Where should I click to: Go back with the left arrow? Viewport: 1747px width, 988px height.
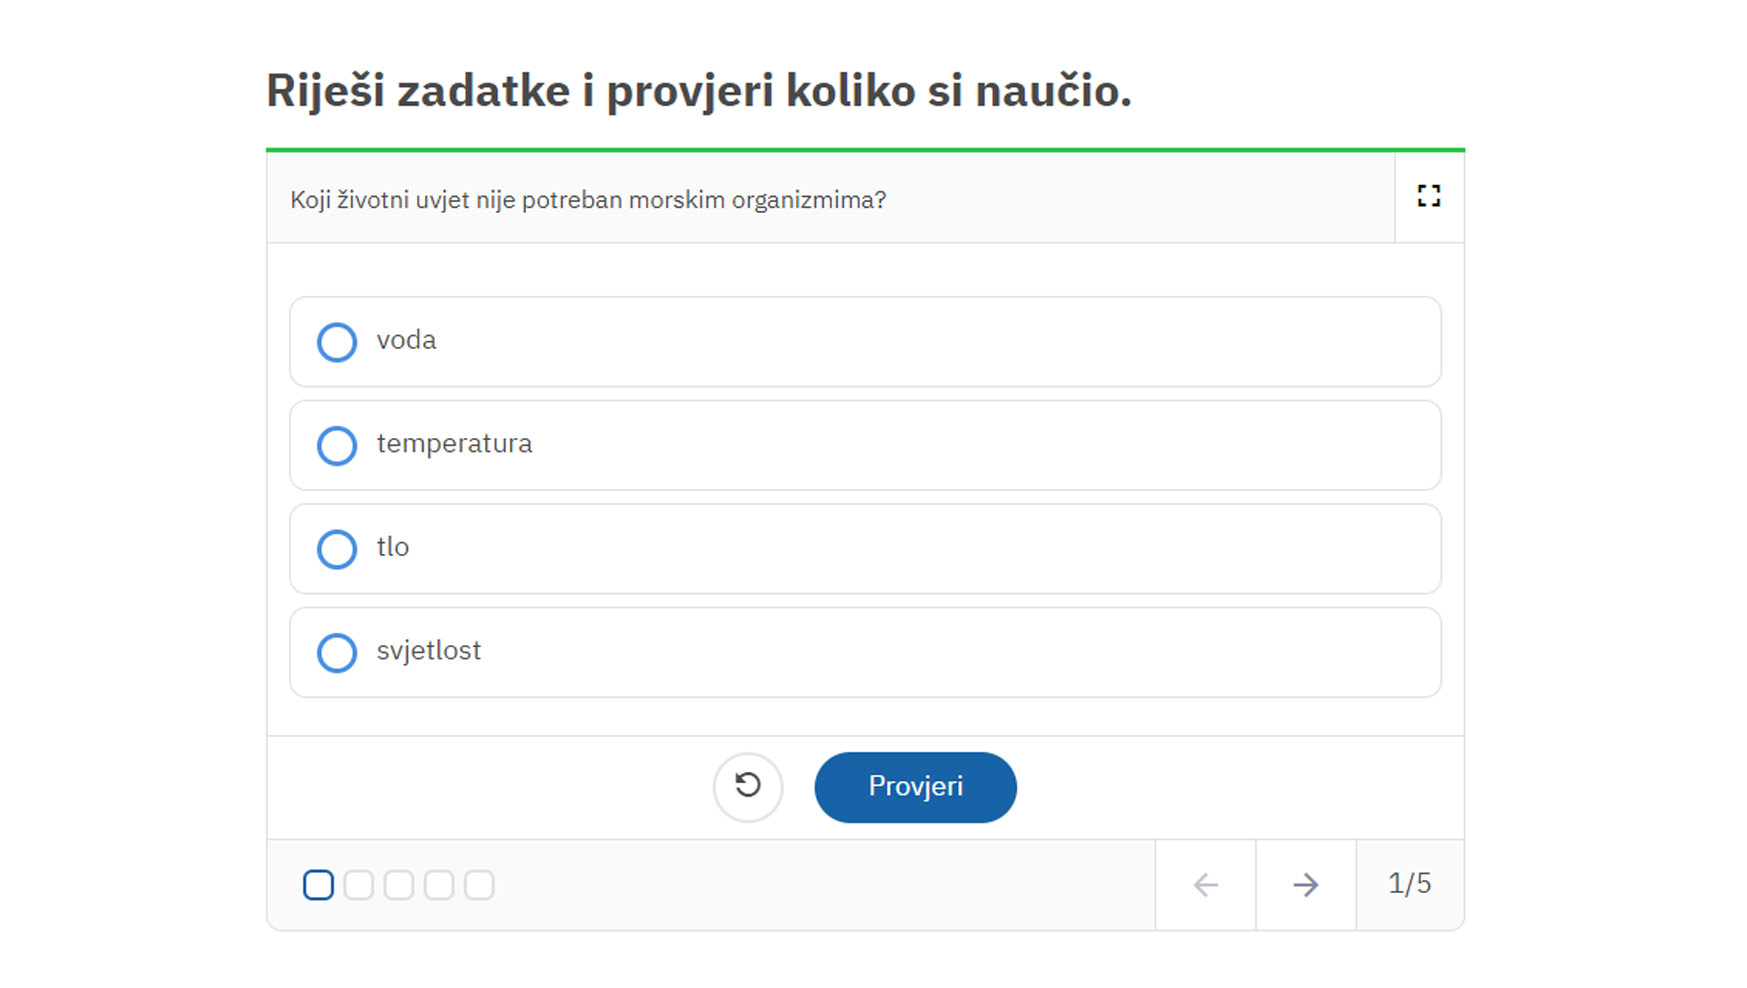point(1205,885)
